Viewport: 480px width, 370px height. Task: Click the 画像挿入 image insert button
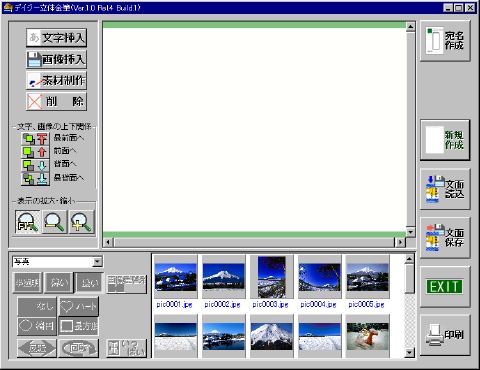point(56,59)
